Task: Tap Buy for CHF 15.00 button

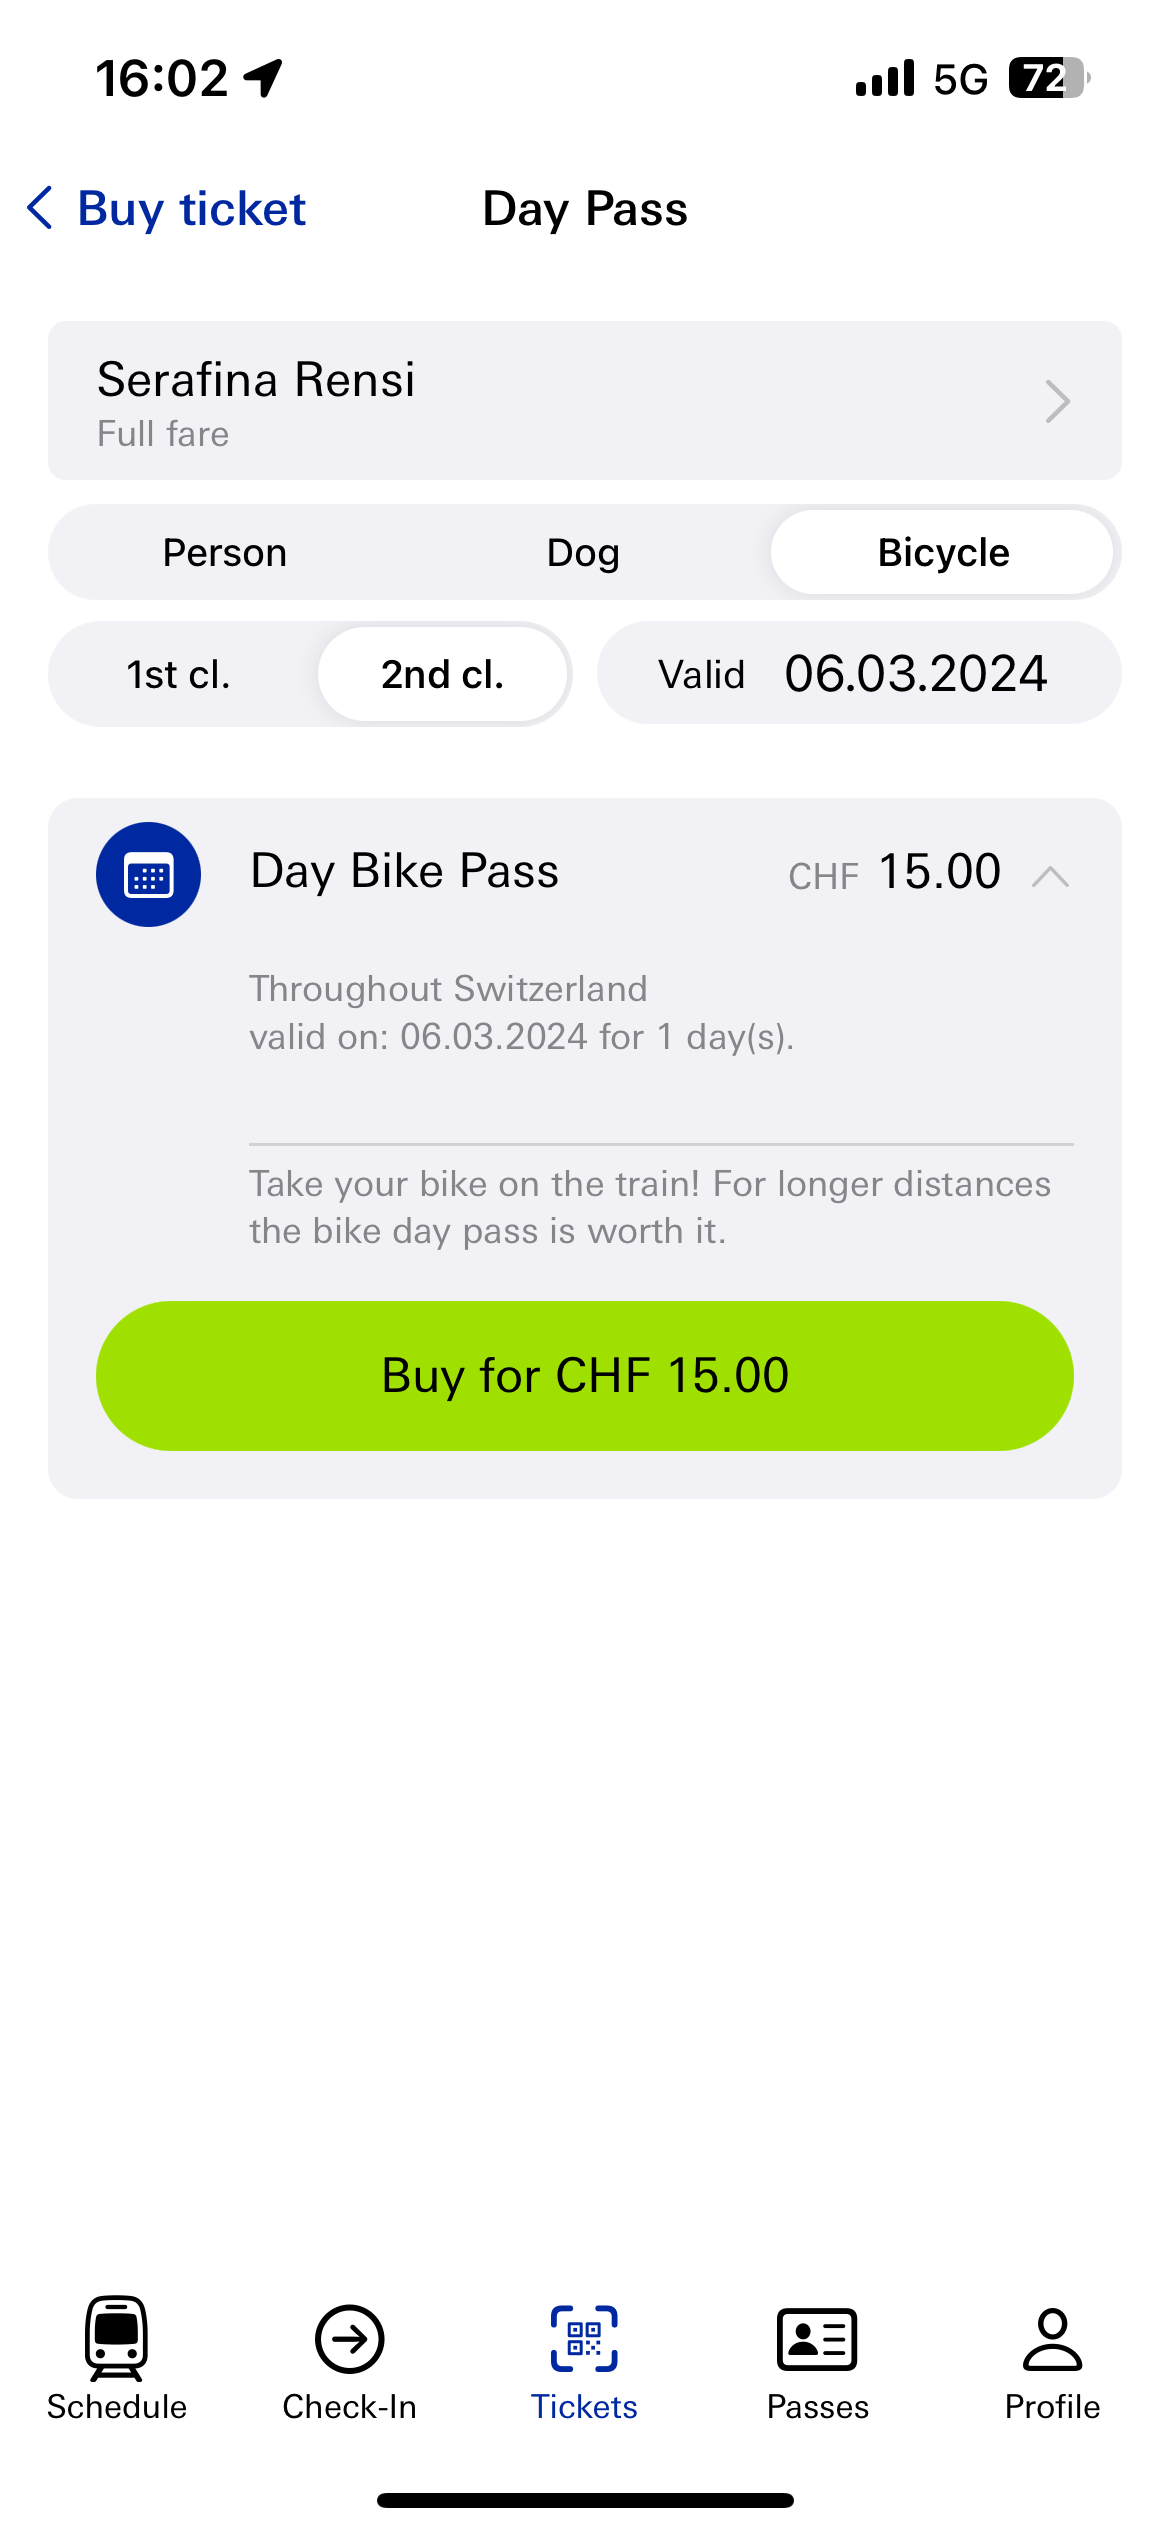Action: tap(584, 1375)
